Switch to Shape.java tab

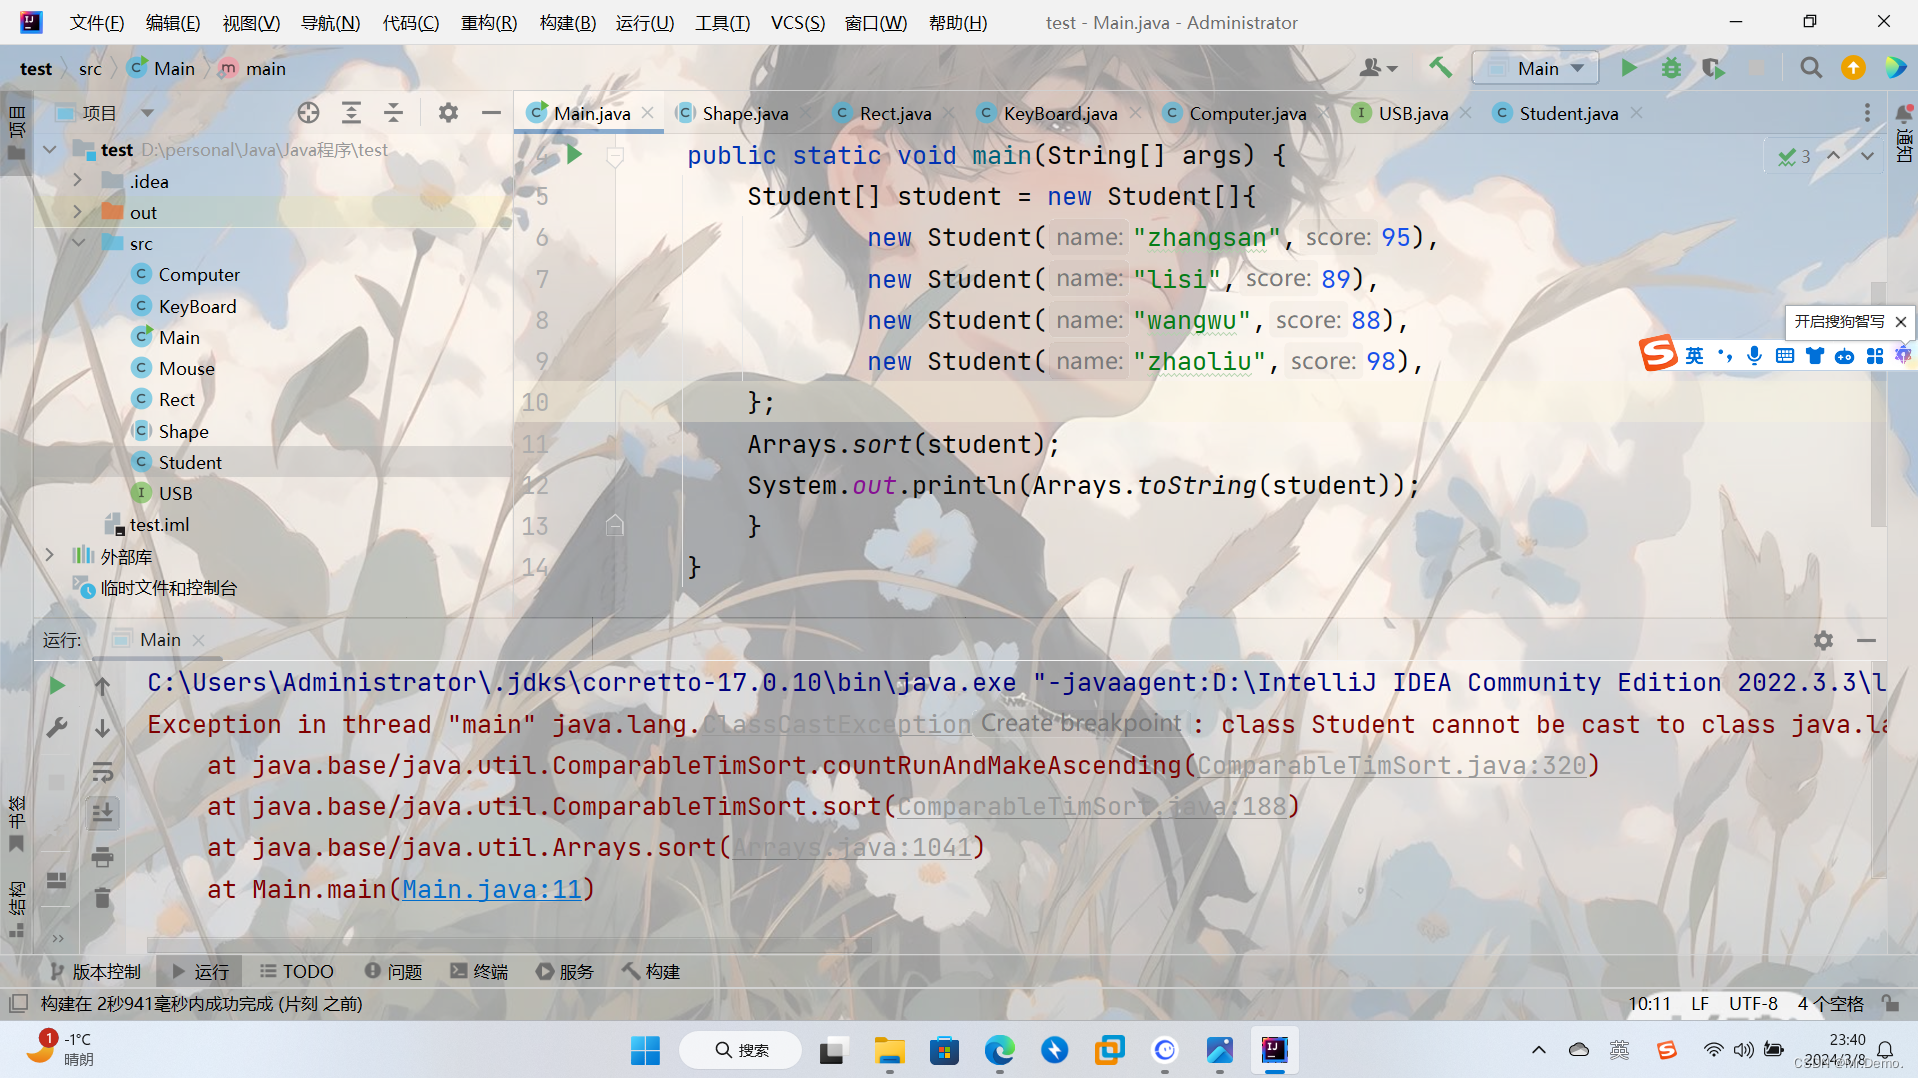tap(745, 113)
